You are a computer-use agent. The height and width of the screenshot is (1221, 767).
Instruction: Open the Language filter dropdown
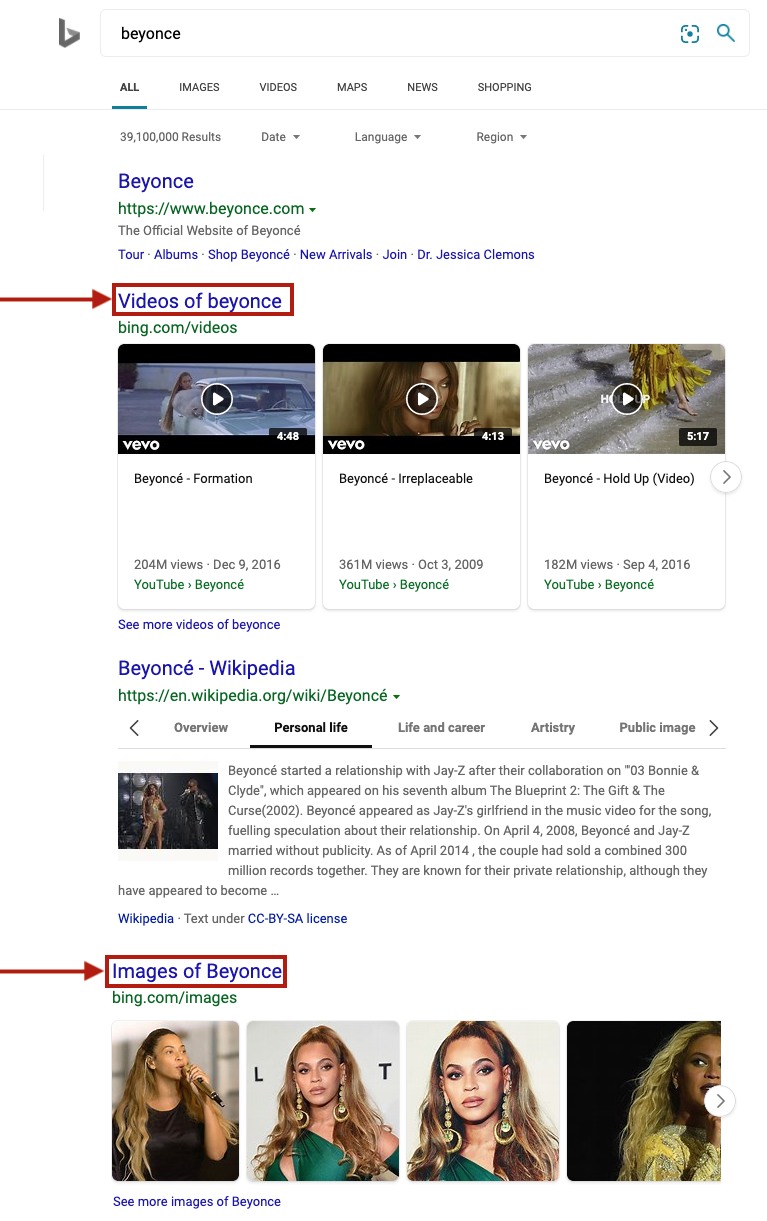click(x=387, y=137)
